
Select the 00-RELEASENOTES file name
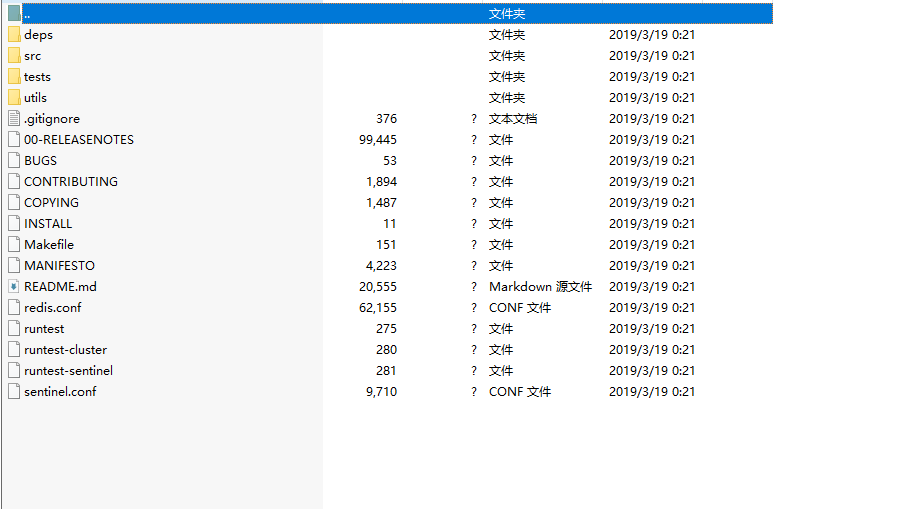click(x=79, y=140)
